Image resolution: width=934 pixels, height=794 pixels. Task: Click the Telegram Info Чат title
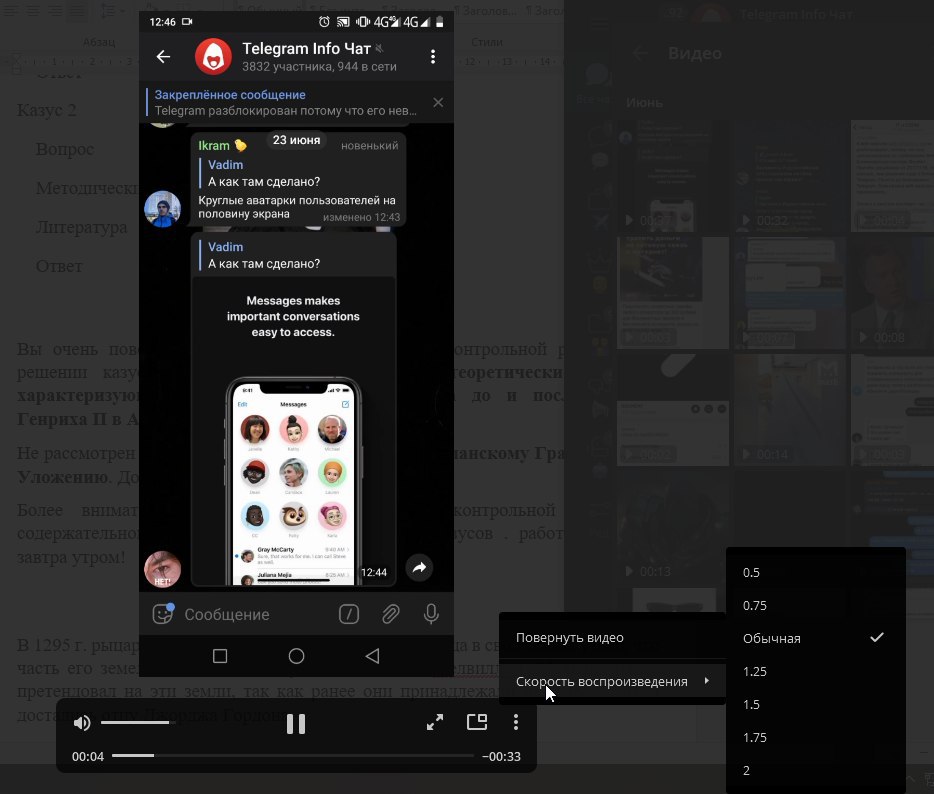click(x=306, y=48)
